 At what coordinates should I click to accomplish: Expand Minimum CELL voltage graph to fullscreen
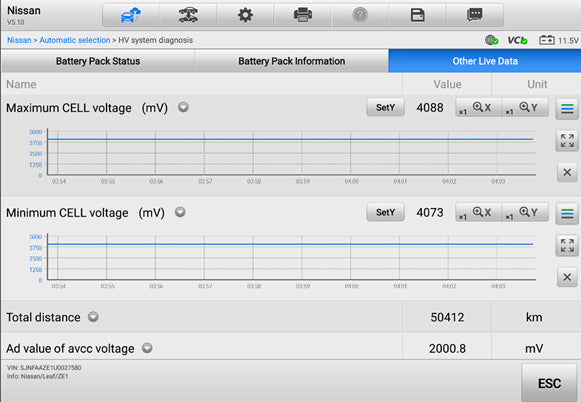567,245
